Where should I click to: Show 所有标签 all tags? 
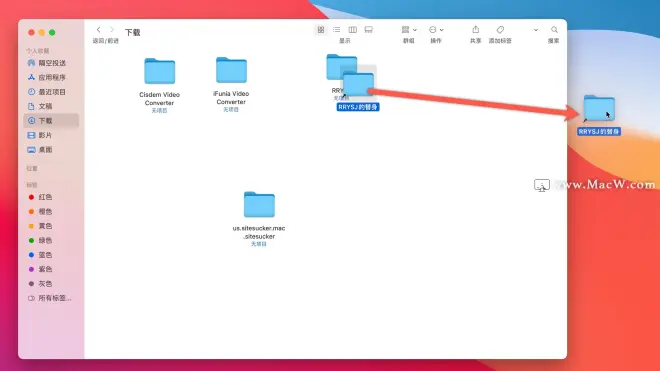[x=51, y=298]
